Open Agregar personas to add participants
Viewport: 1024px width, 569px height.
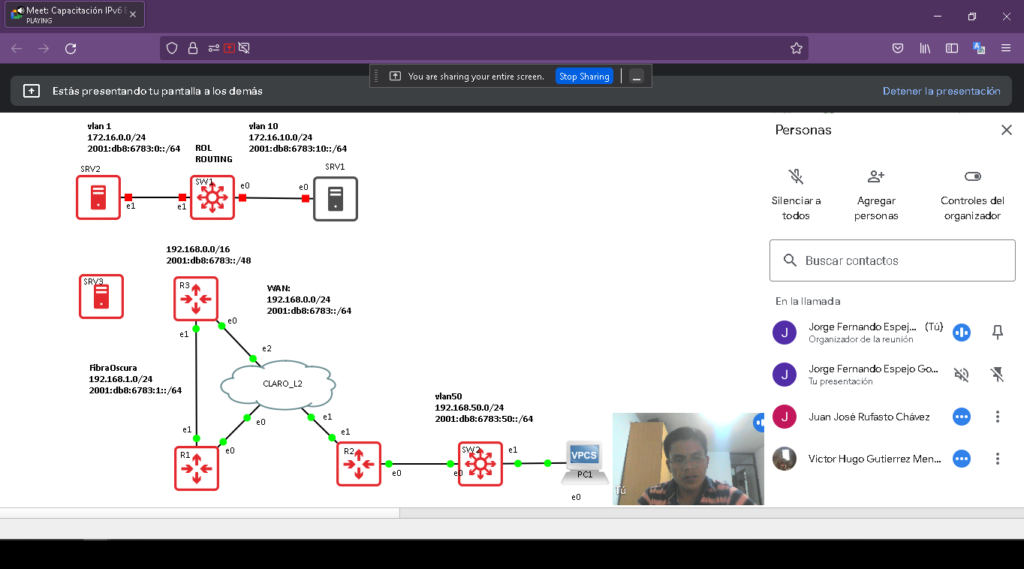coord(876,177)
